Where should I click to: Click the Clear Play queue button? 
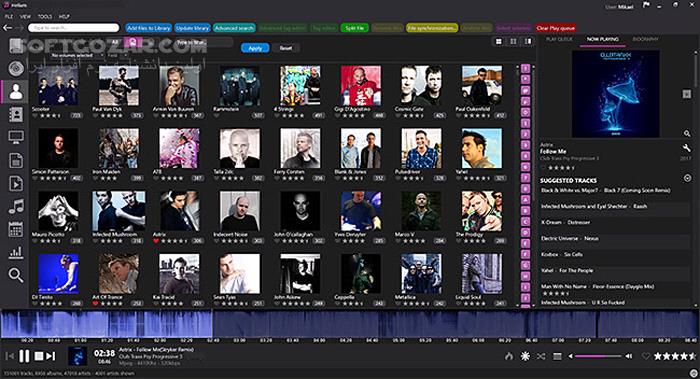556,28
